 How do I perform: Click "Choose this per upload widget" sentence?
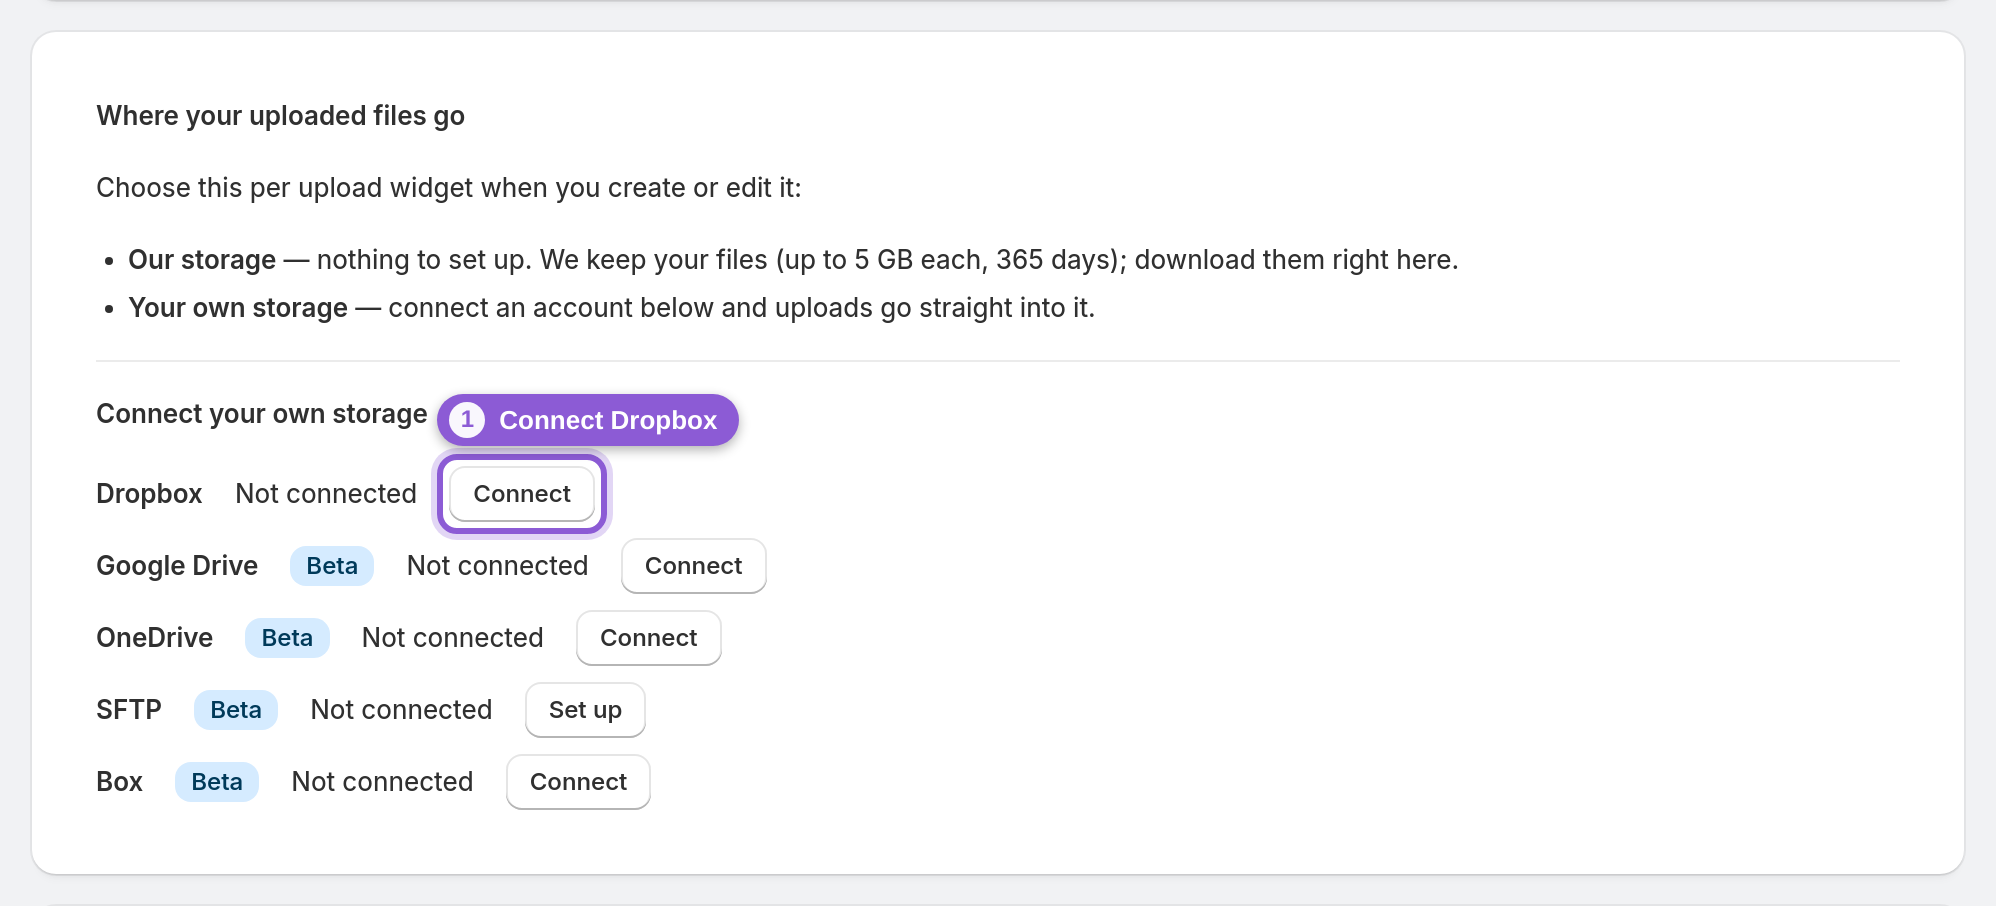[x=449, y=188]
